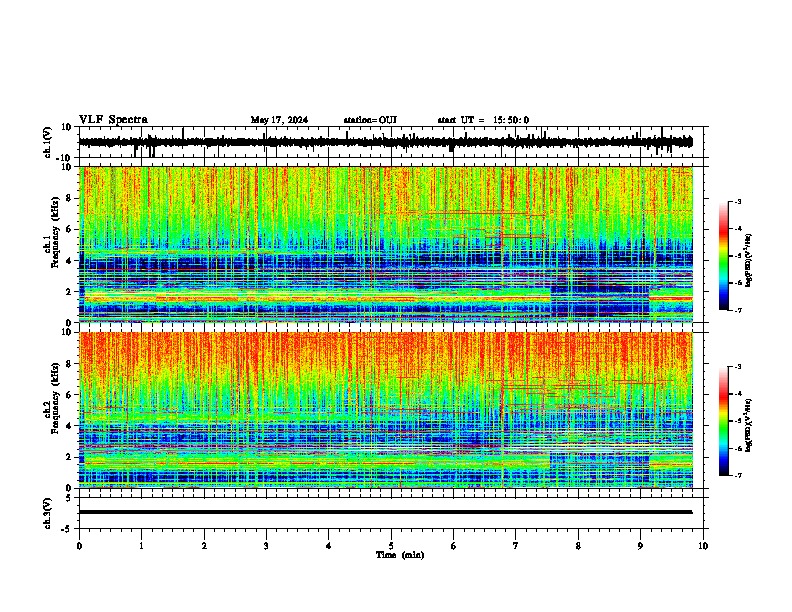Click the '-3' label on ch.1 color bar

coord(737,202)
